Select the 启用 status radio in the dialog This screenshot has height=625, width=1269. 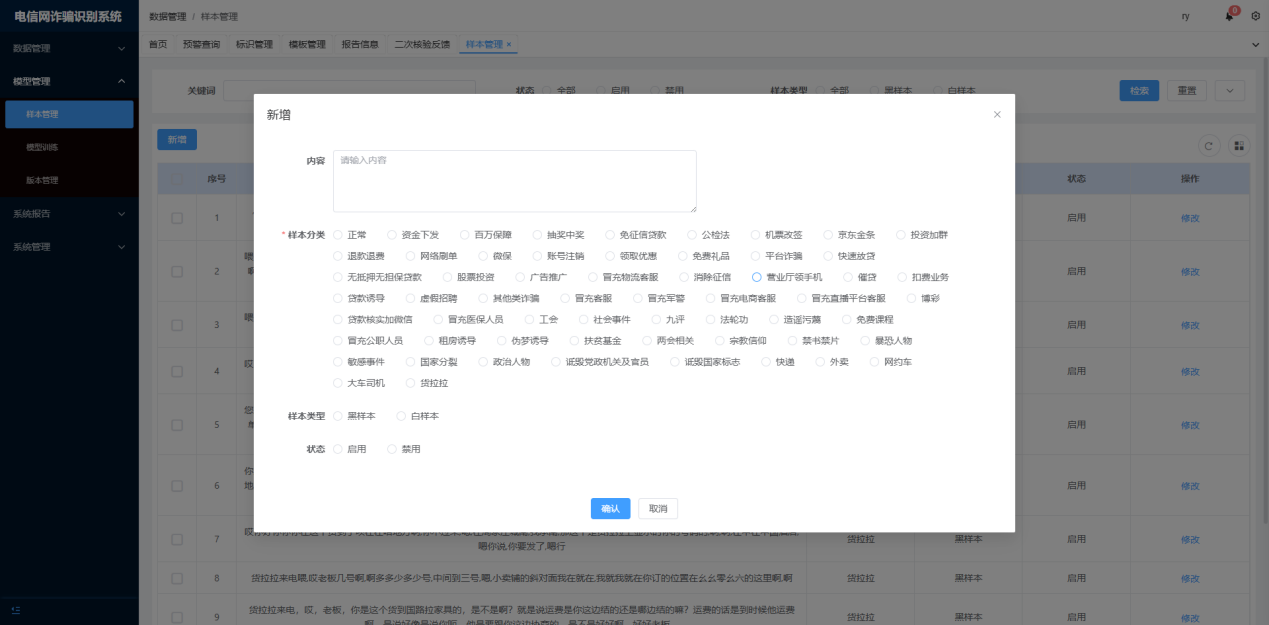tap(338, 450)
